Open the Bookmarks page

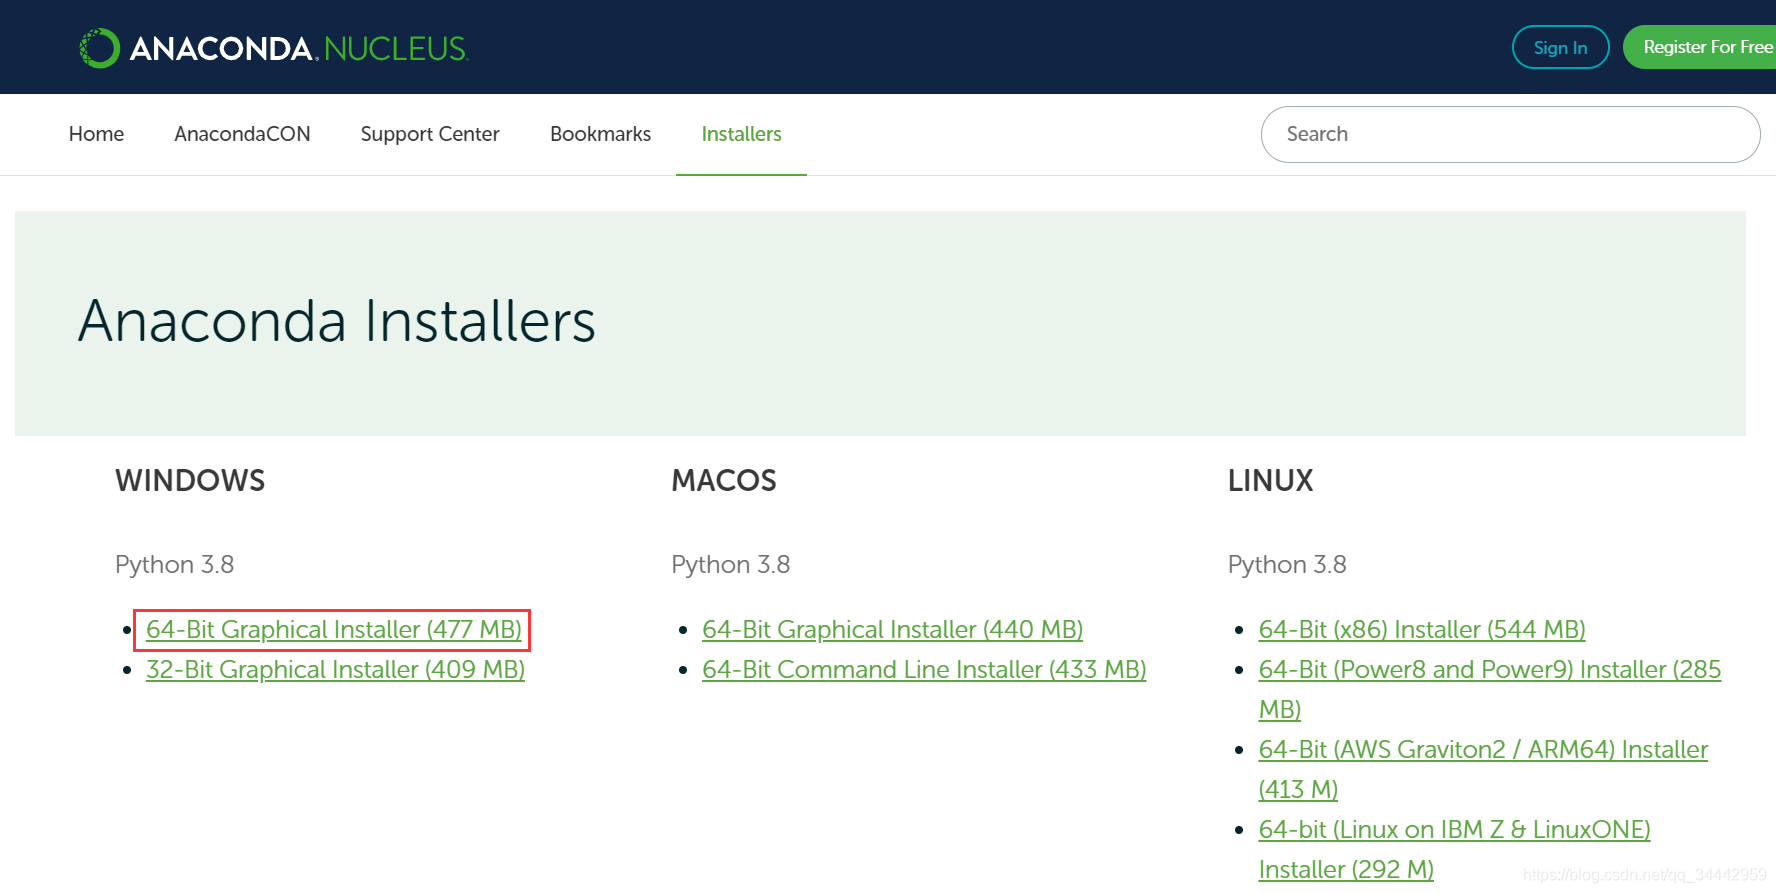(600, 134)
